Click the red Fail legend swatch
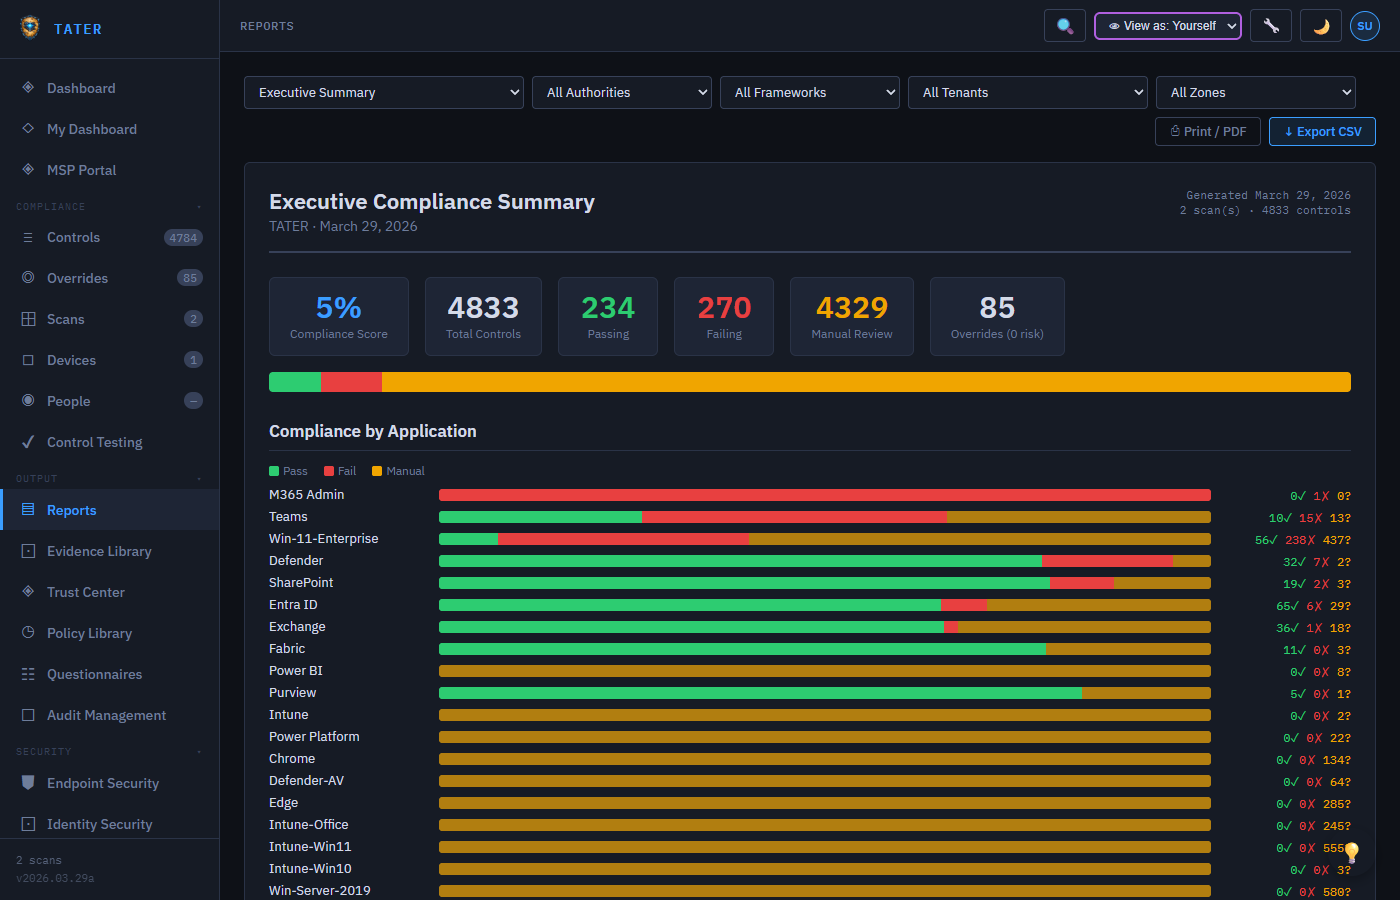The image size is (1400, 900). [329, 471]
